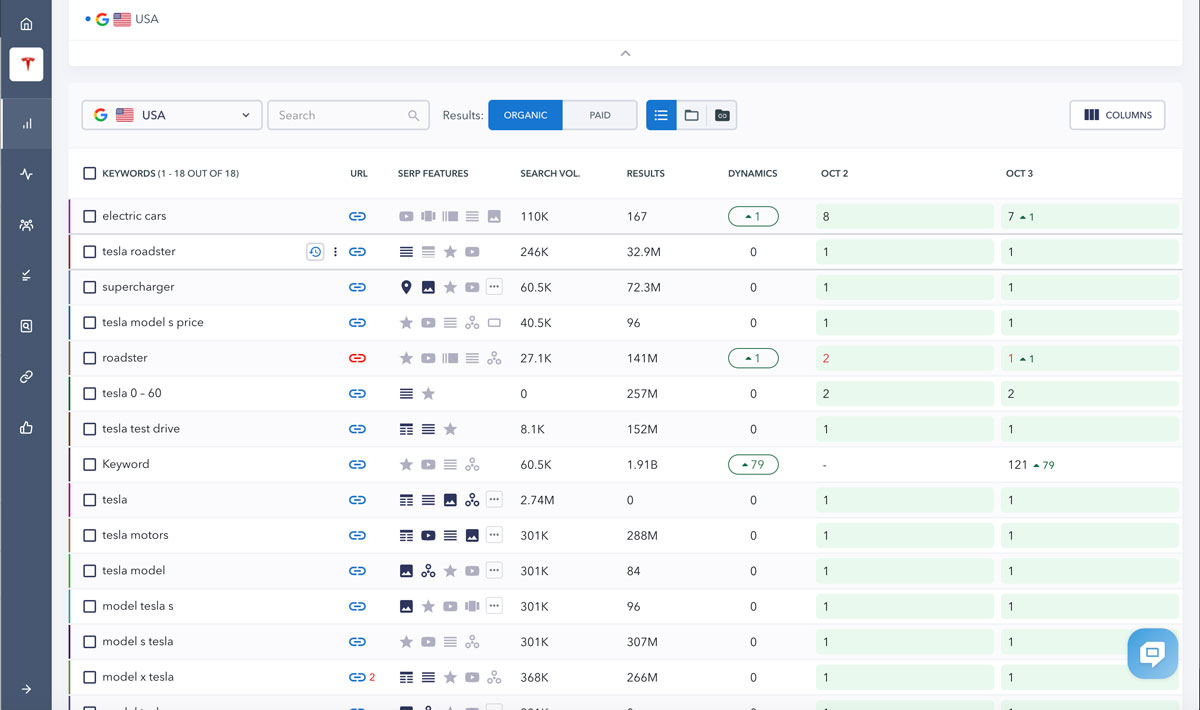Viewport: 1200px width, 710px height.
Task: Show more SERP features for supercharger
Action: click(x=494, y=287)
